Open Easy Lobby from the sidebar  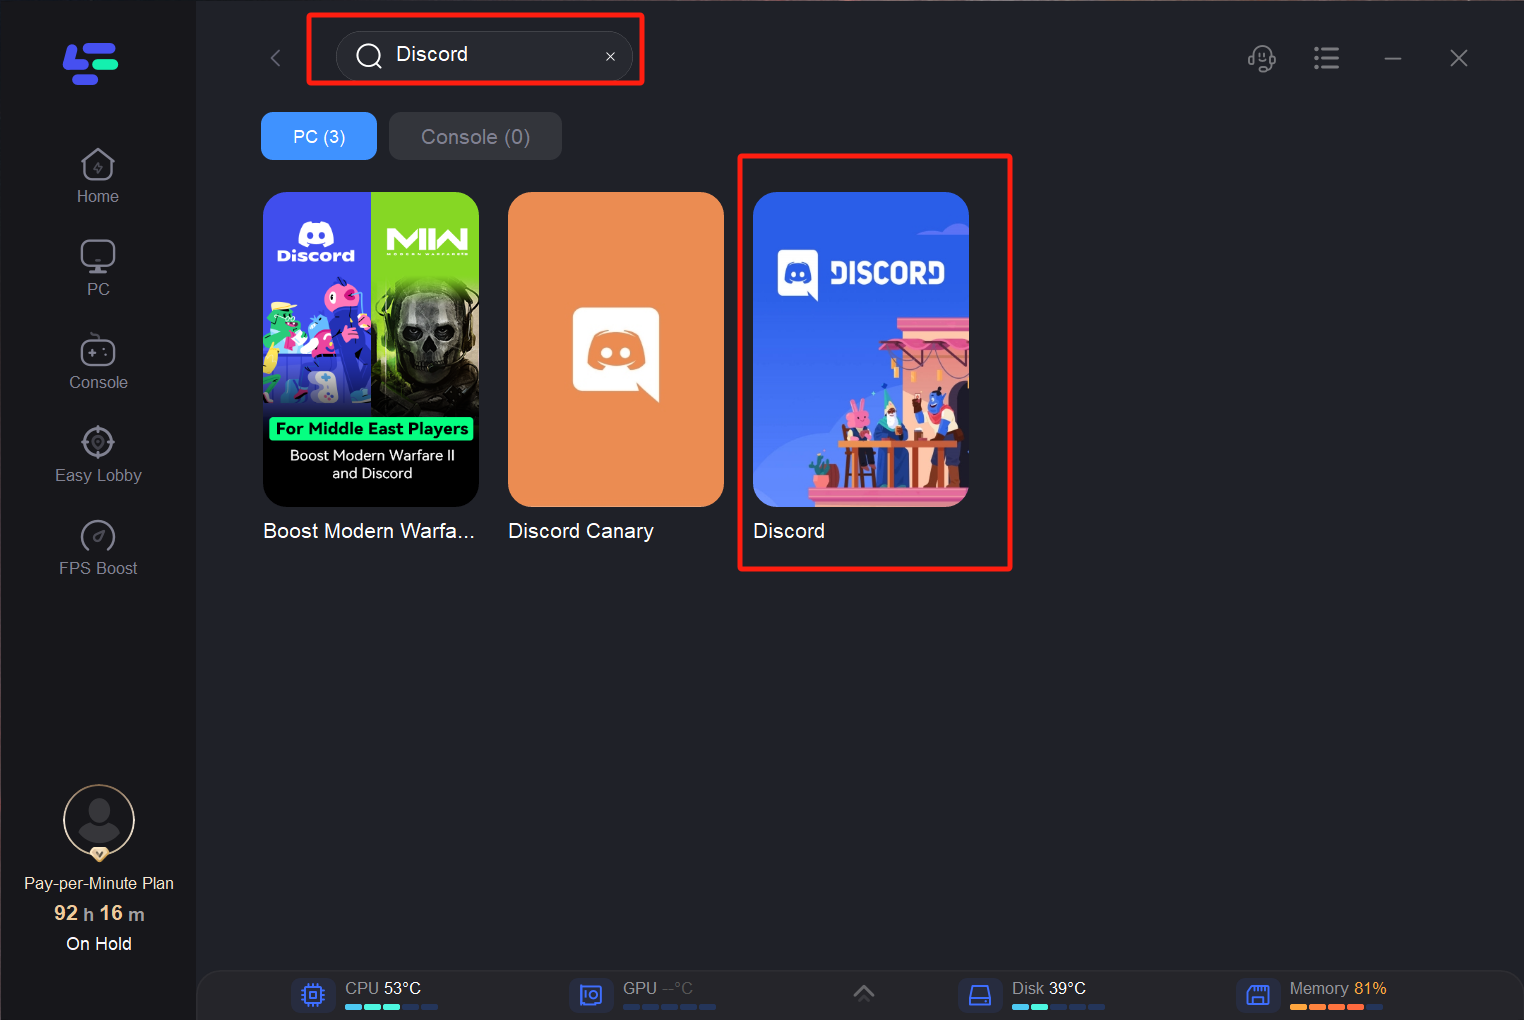(x=98, y=455)
